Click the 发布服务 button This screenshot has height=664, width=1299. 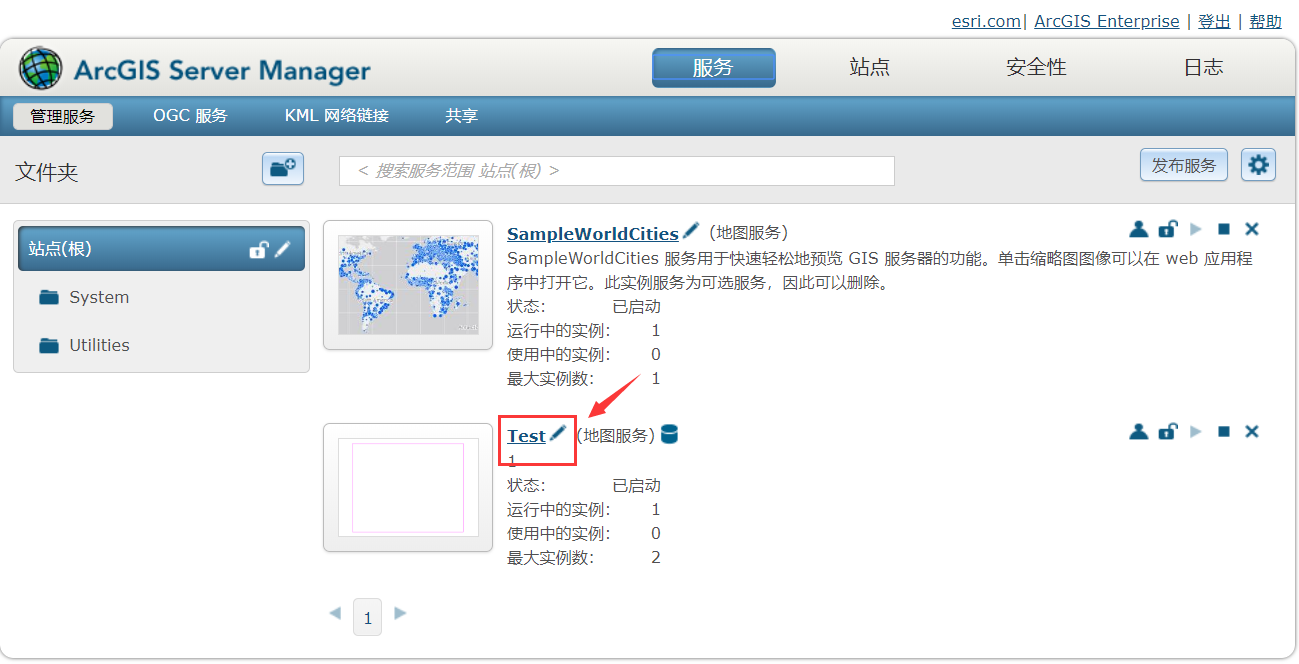[1184, 165]
